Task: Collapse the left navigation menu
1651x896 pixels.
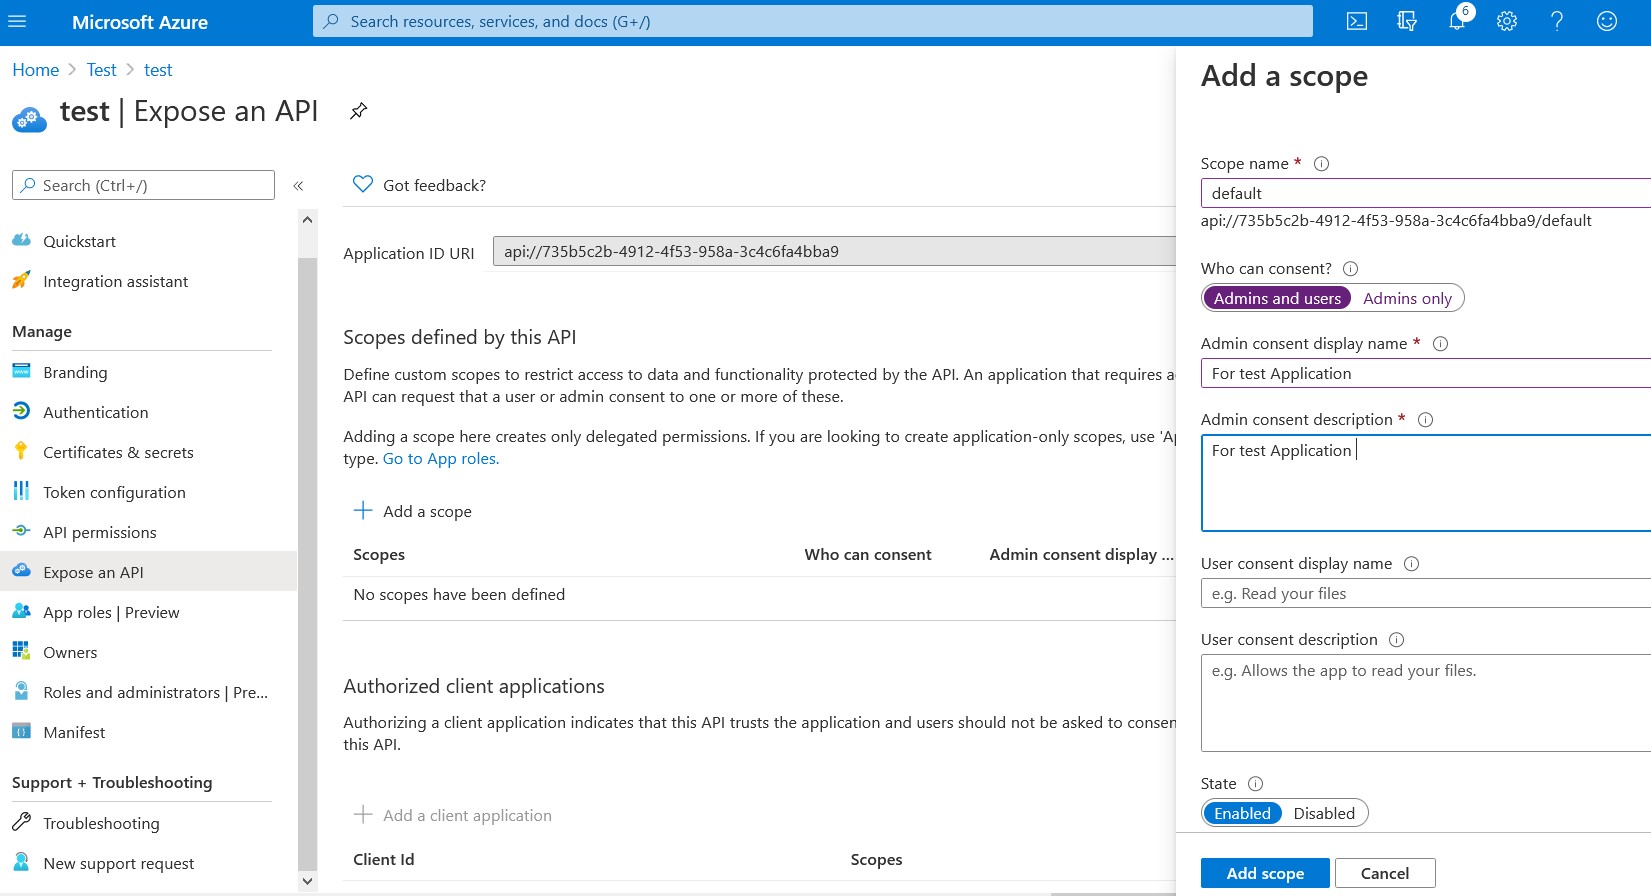Action: pos(298,186)
